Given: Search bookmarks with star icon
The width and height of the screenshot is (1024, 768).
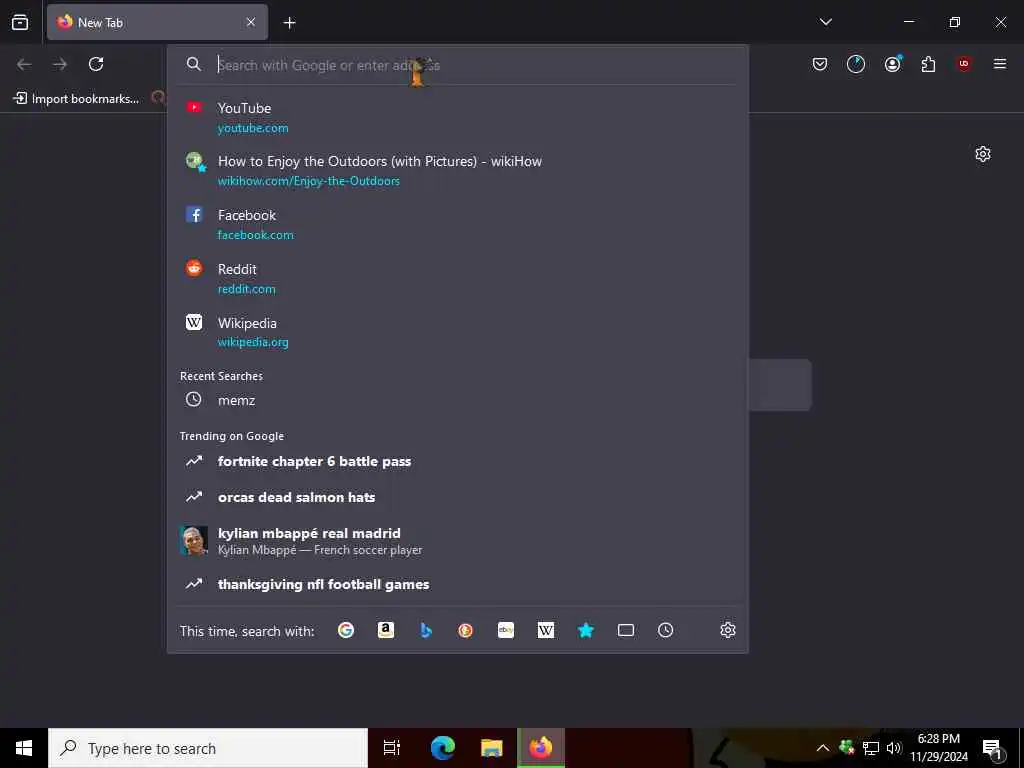Looking at the screenshot, I should point(586,630).
